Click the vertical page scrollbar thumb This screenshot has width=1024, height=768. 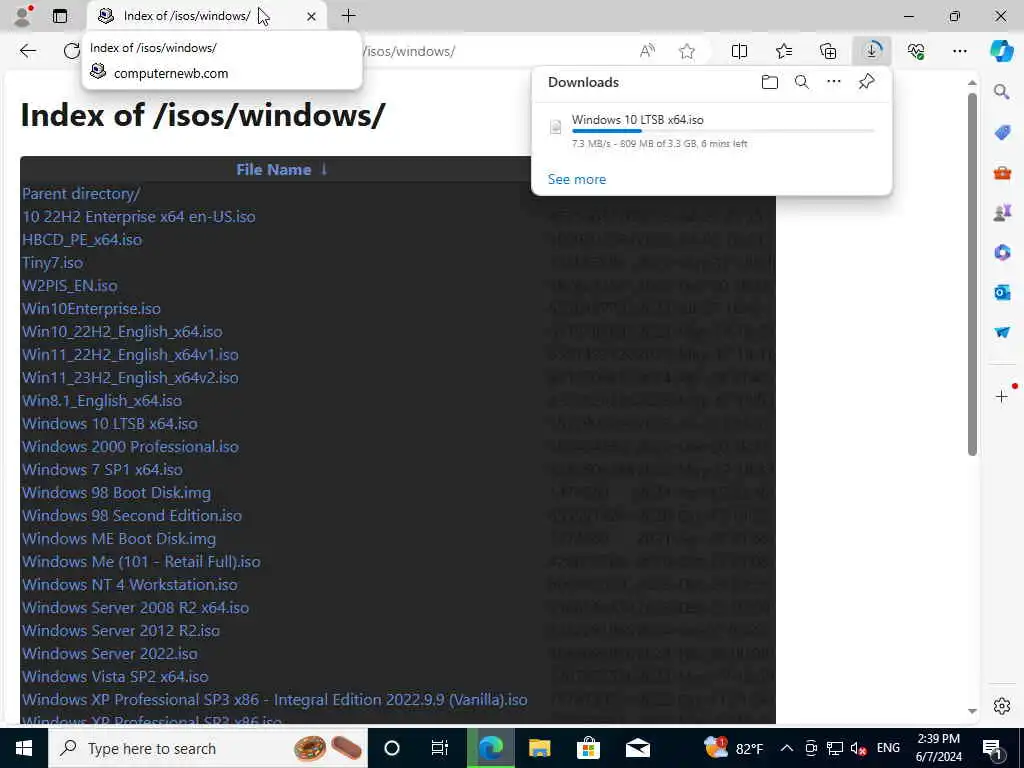click(x=972, y=274)
